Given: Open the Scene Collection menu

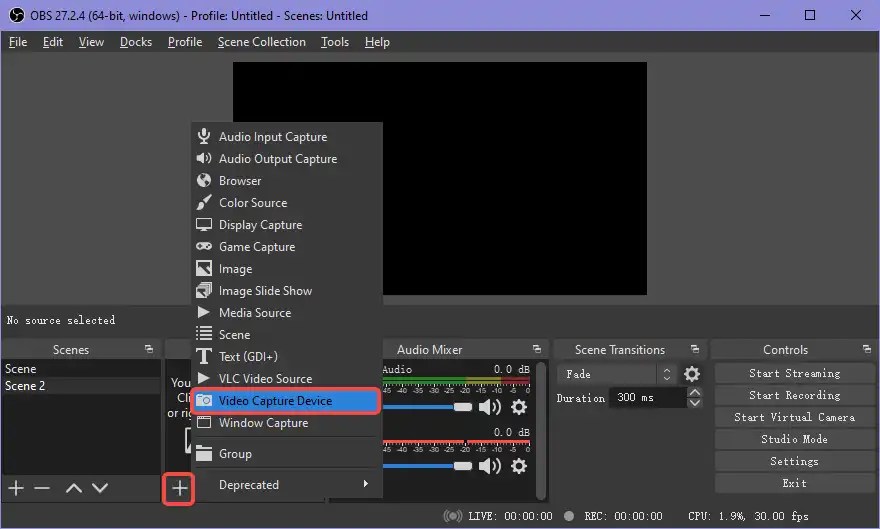Looking at the screenshot, I should point(262,42).
